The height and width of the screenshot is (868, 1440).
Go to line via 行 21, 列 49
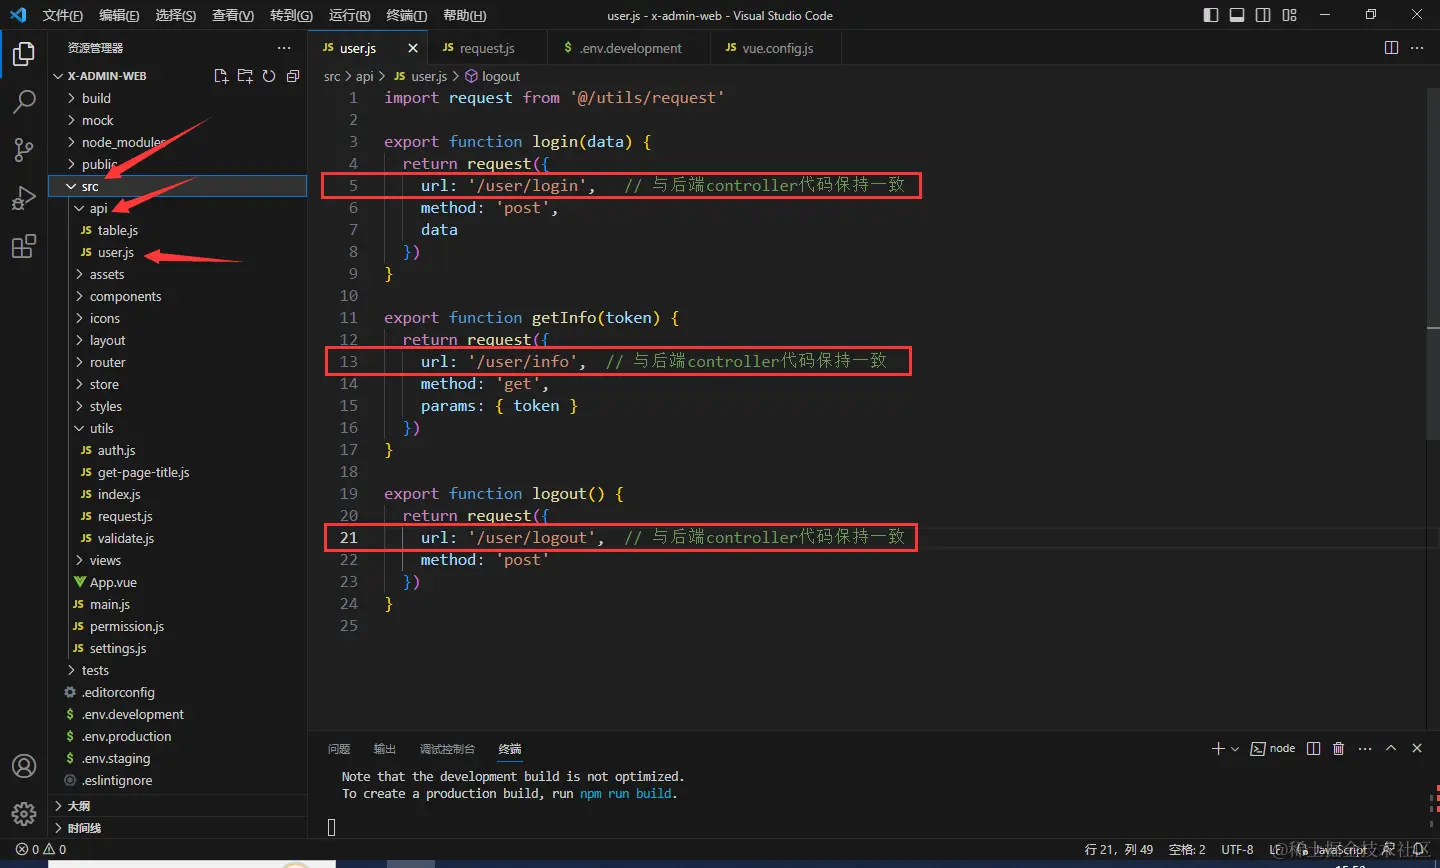click(1119, 849)
